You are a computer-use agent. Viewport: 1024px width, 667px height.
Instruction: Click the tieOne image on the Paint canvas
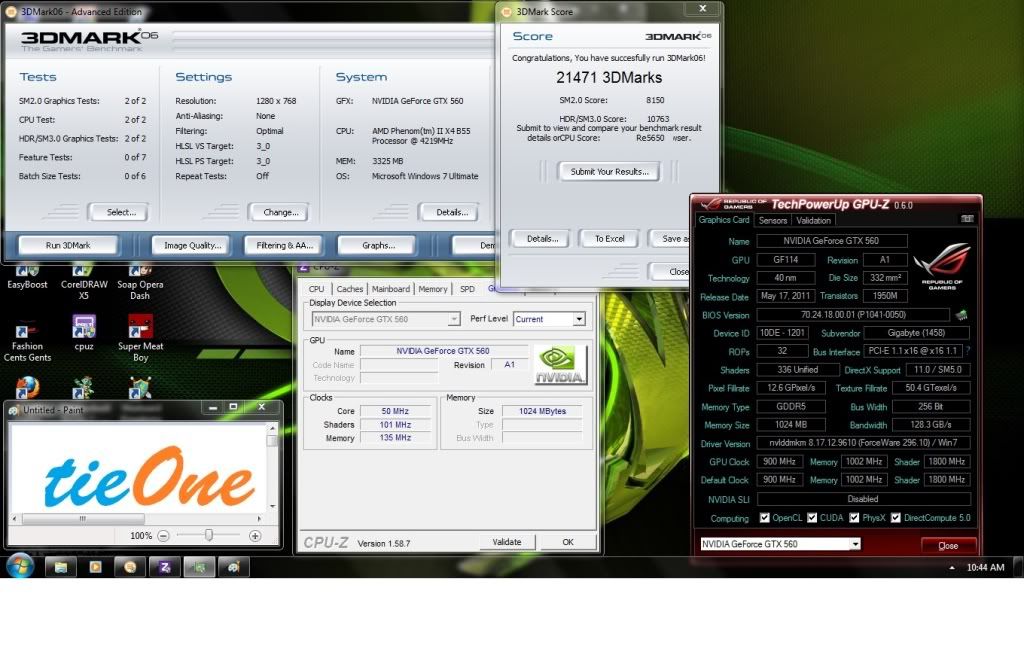pyautogui.click(x=150, y=479)
